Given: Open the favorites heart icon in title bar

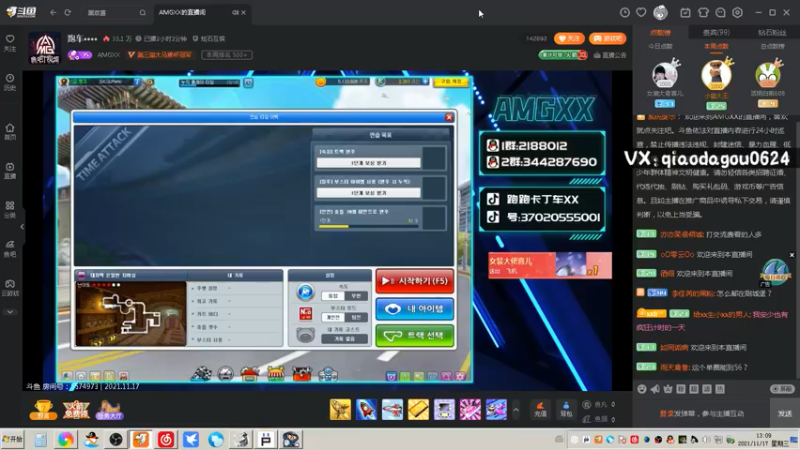Looking at the screenshot, I should pos(641,13).
